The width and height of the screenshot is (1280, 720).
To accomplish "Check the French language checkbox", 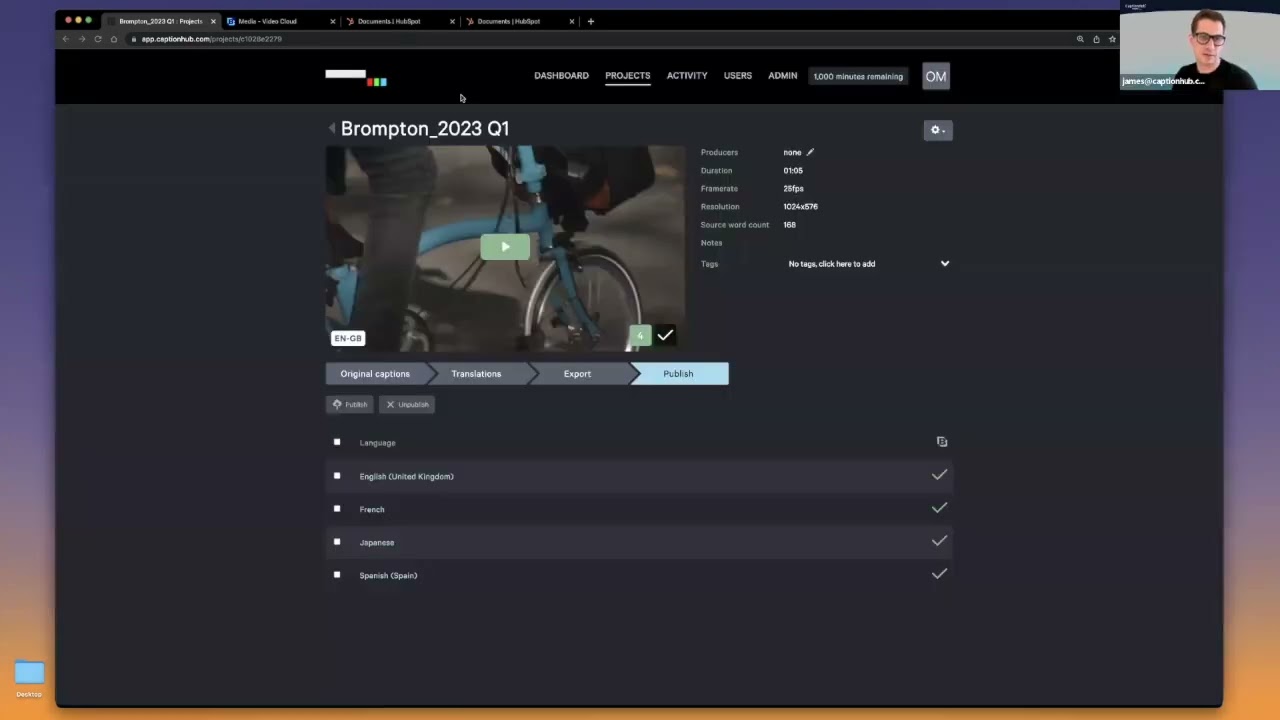I will click(x=337, y=509).
